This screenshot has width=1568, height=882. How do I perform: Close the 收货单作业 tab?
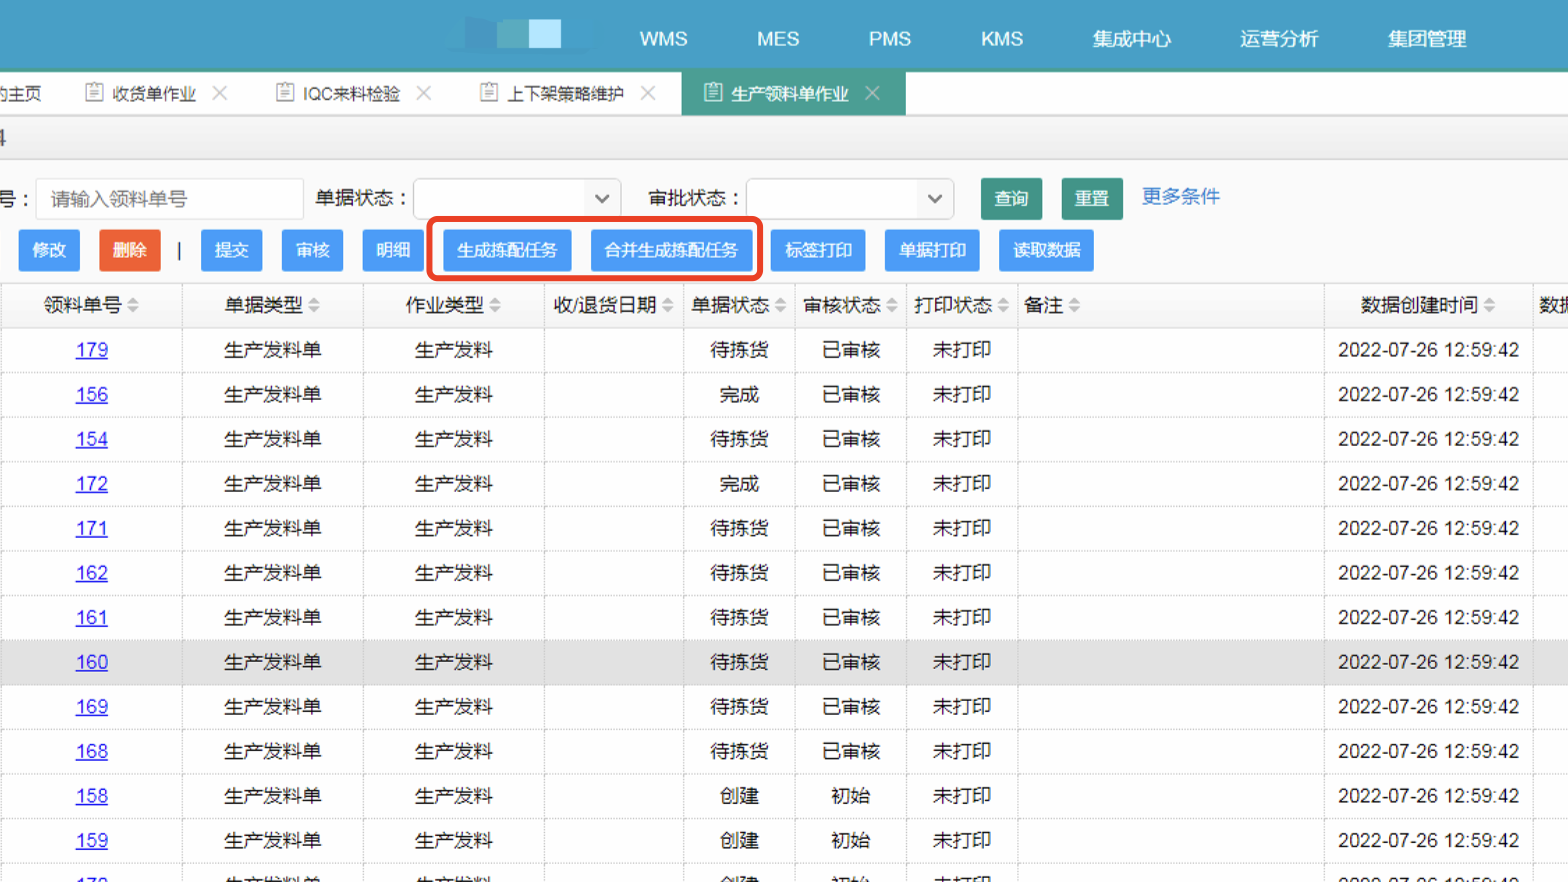click(220, 93)
